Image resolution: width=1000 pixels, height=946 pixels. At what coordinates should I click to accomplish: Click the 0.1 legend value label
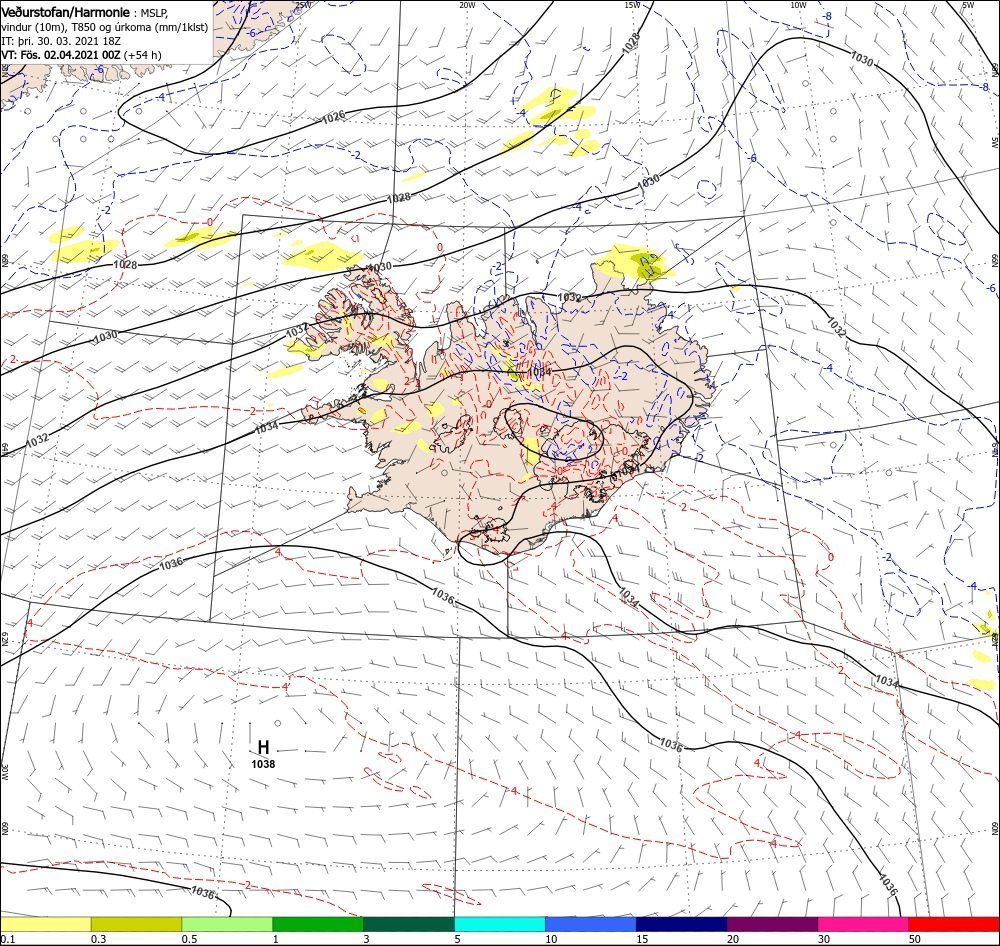click(8, 939)
